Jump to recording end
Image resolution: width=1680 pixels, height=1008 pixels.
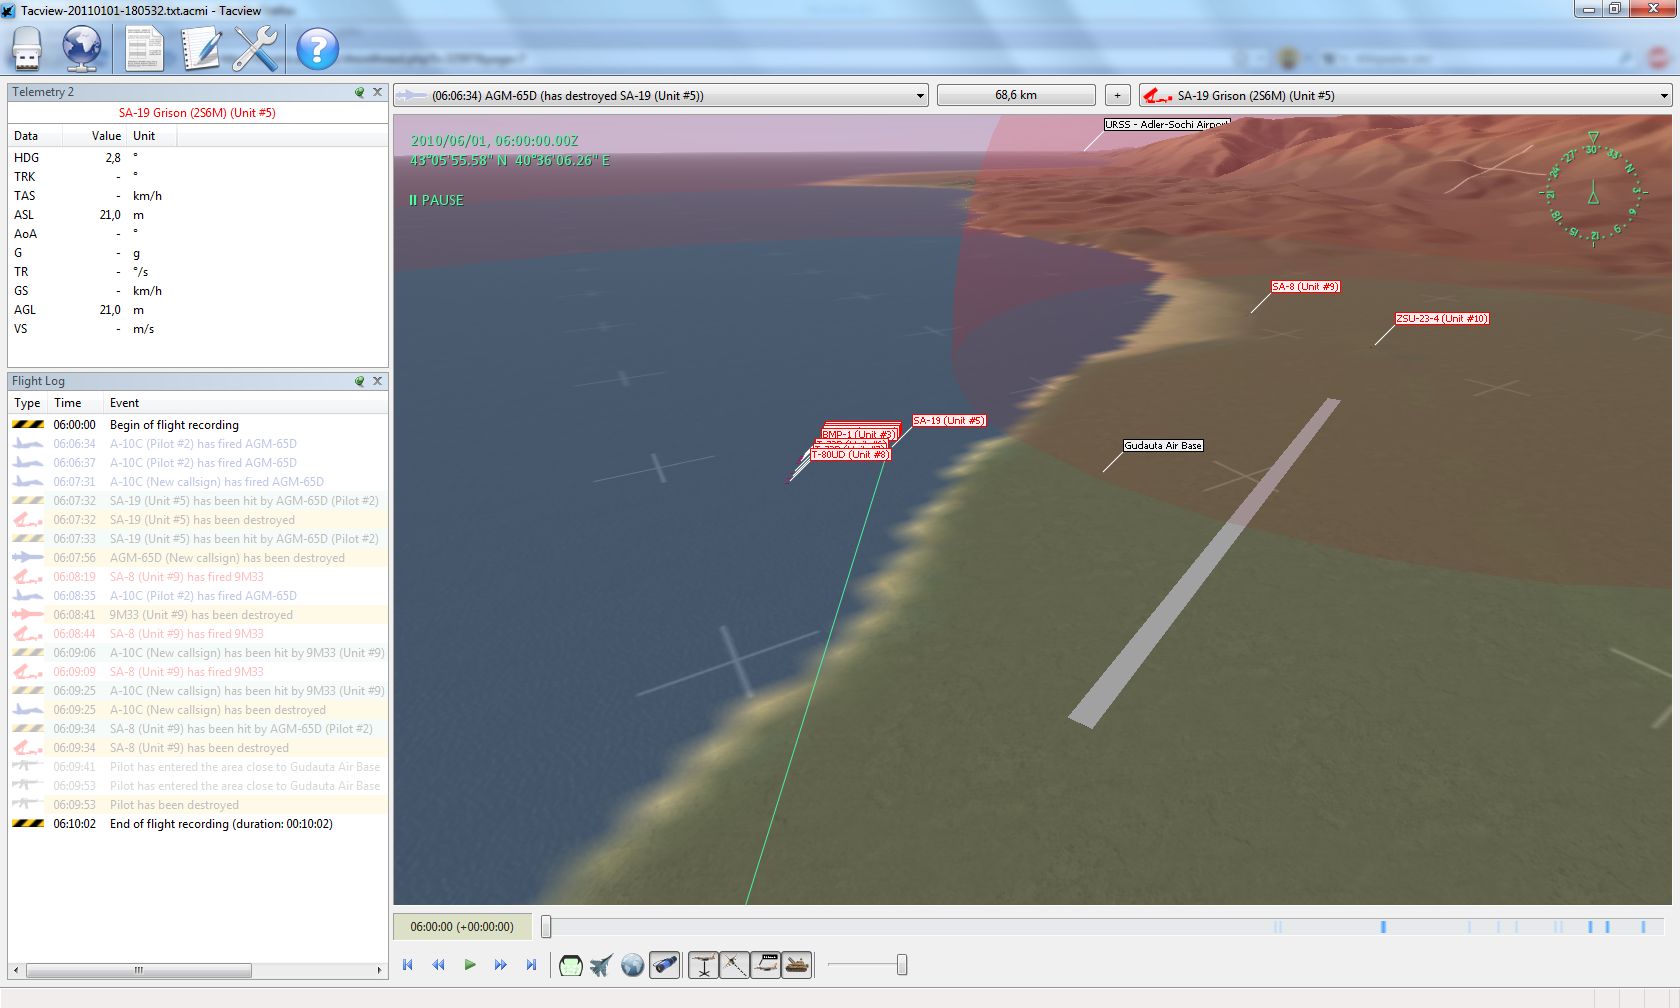pos(531,965)
